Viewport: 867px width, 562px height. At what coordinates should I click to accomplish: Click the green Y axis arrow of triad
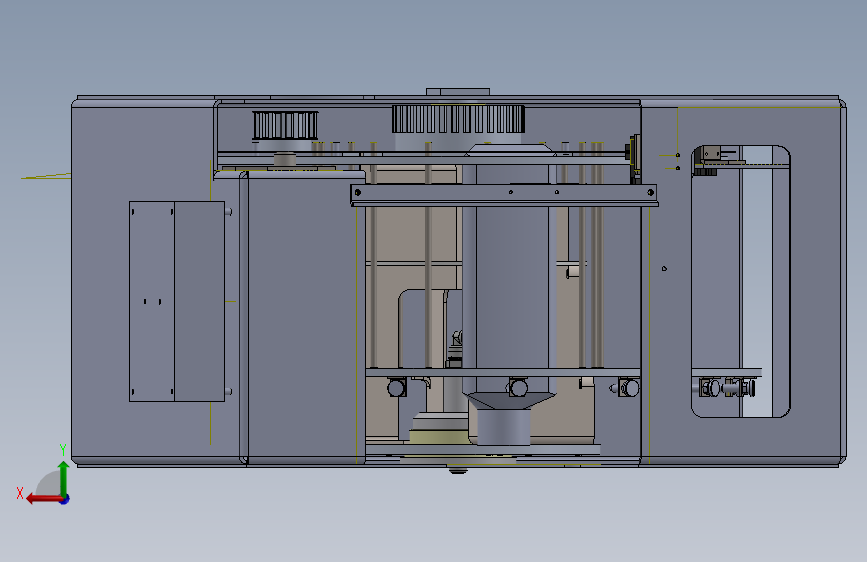tap(64, 479)
